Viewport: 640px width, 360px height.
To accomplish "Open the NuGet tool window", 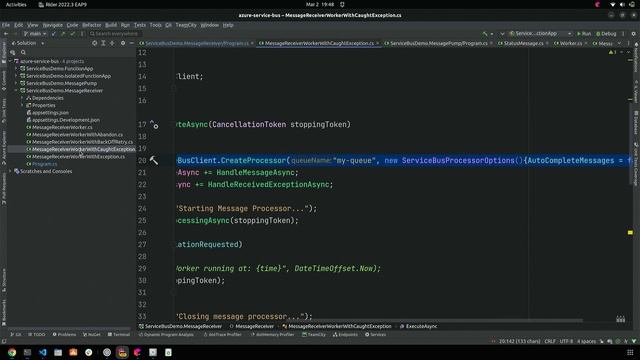I will click(91, 335).
